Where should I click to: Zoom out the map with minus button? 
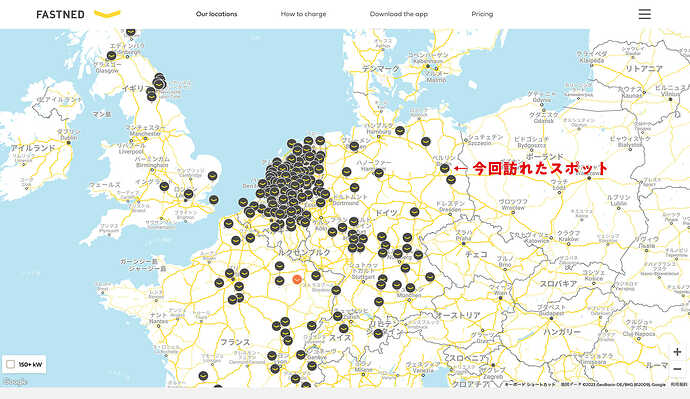point(677,369)
